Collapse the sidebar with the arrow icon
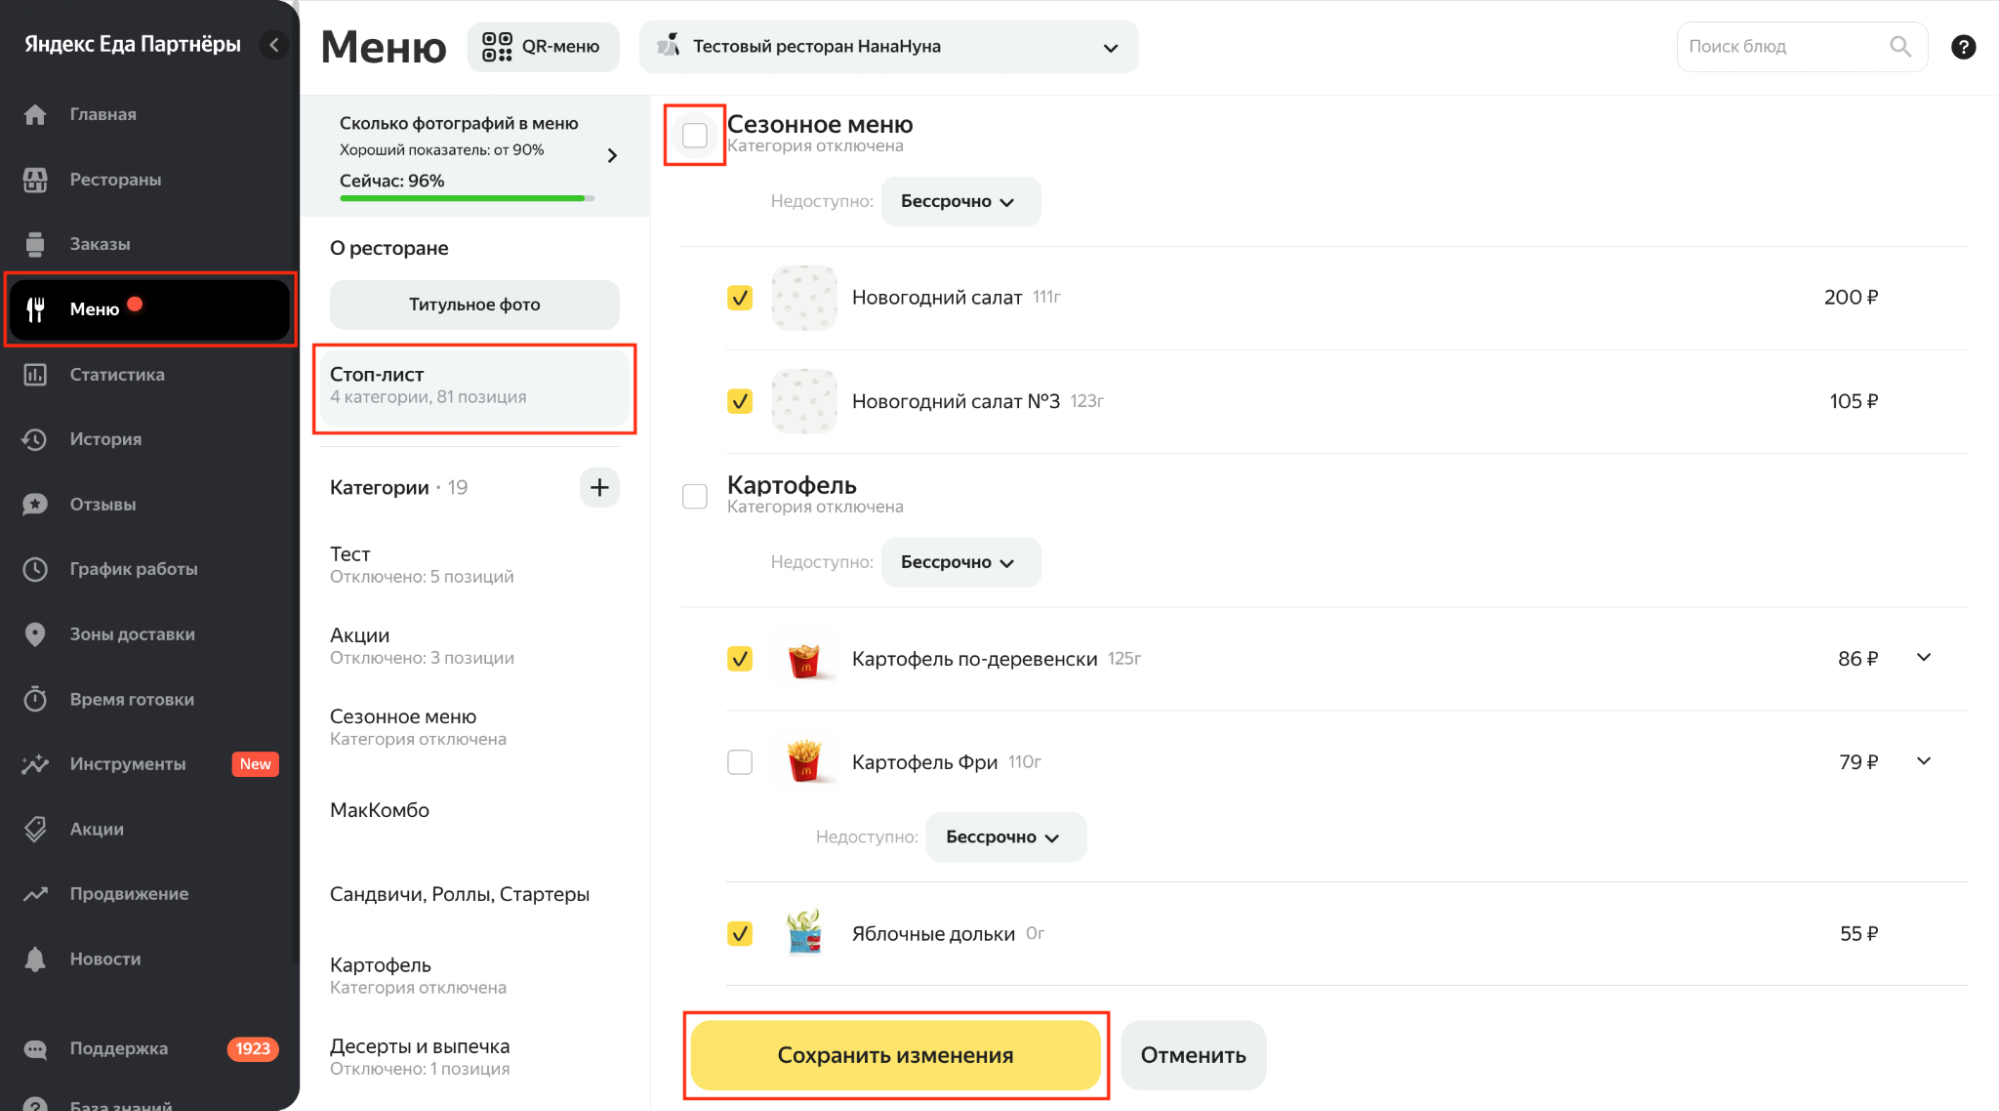Screen dimensions: 1999x1111 coord(273,44)
